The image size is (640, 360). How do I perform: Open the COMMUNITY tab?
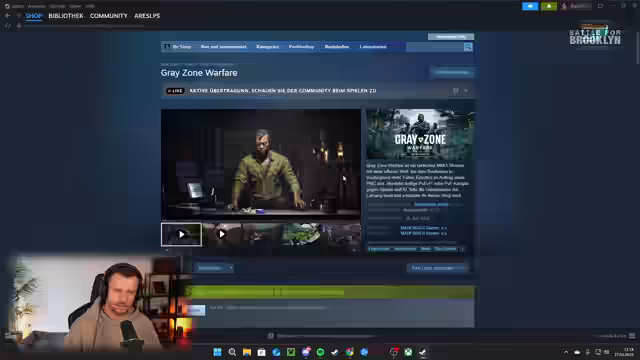point(109,16)
